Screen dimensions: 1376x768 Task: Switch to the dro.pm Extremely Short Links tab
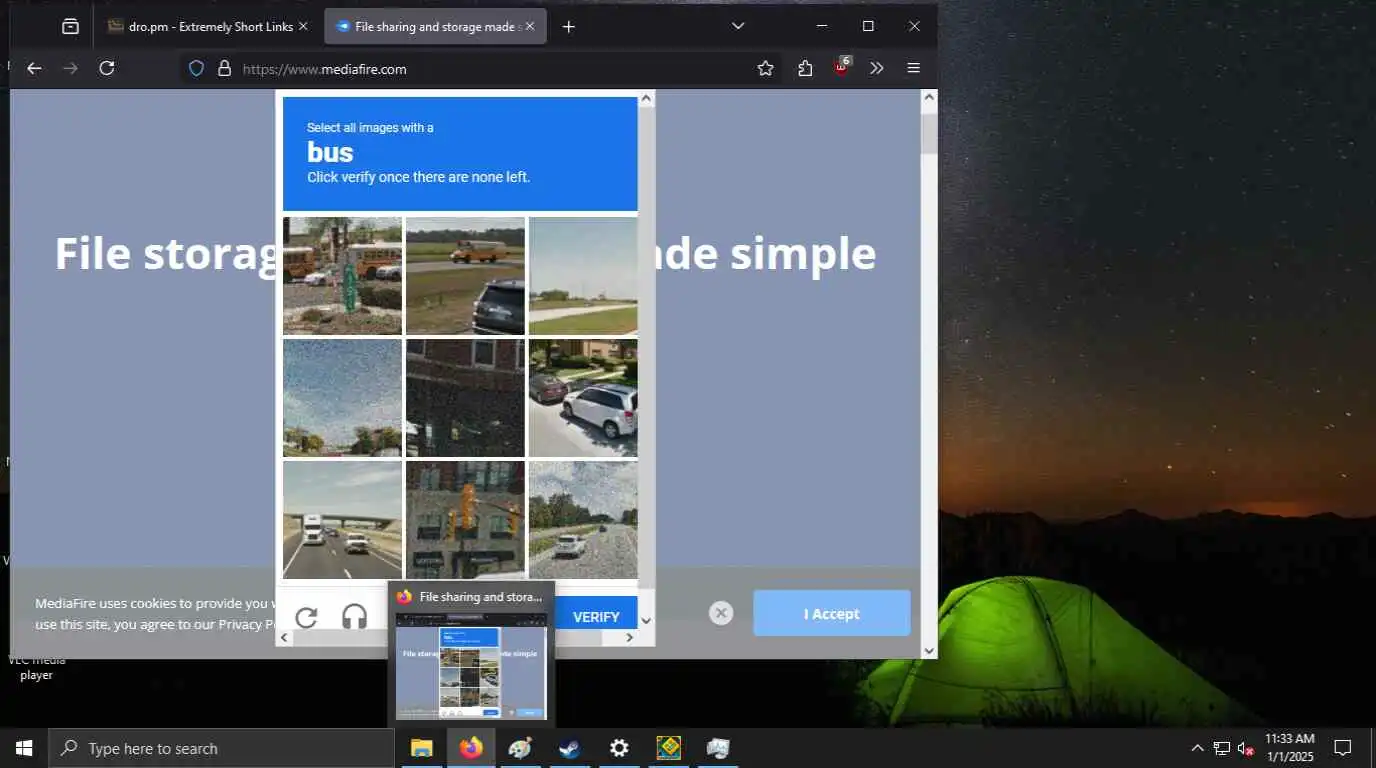(x=209, y=27)
